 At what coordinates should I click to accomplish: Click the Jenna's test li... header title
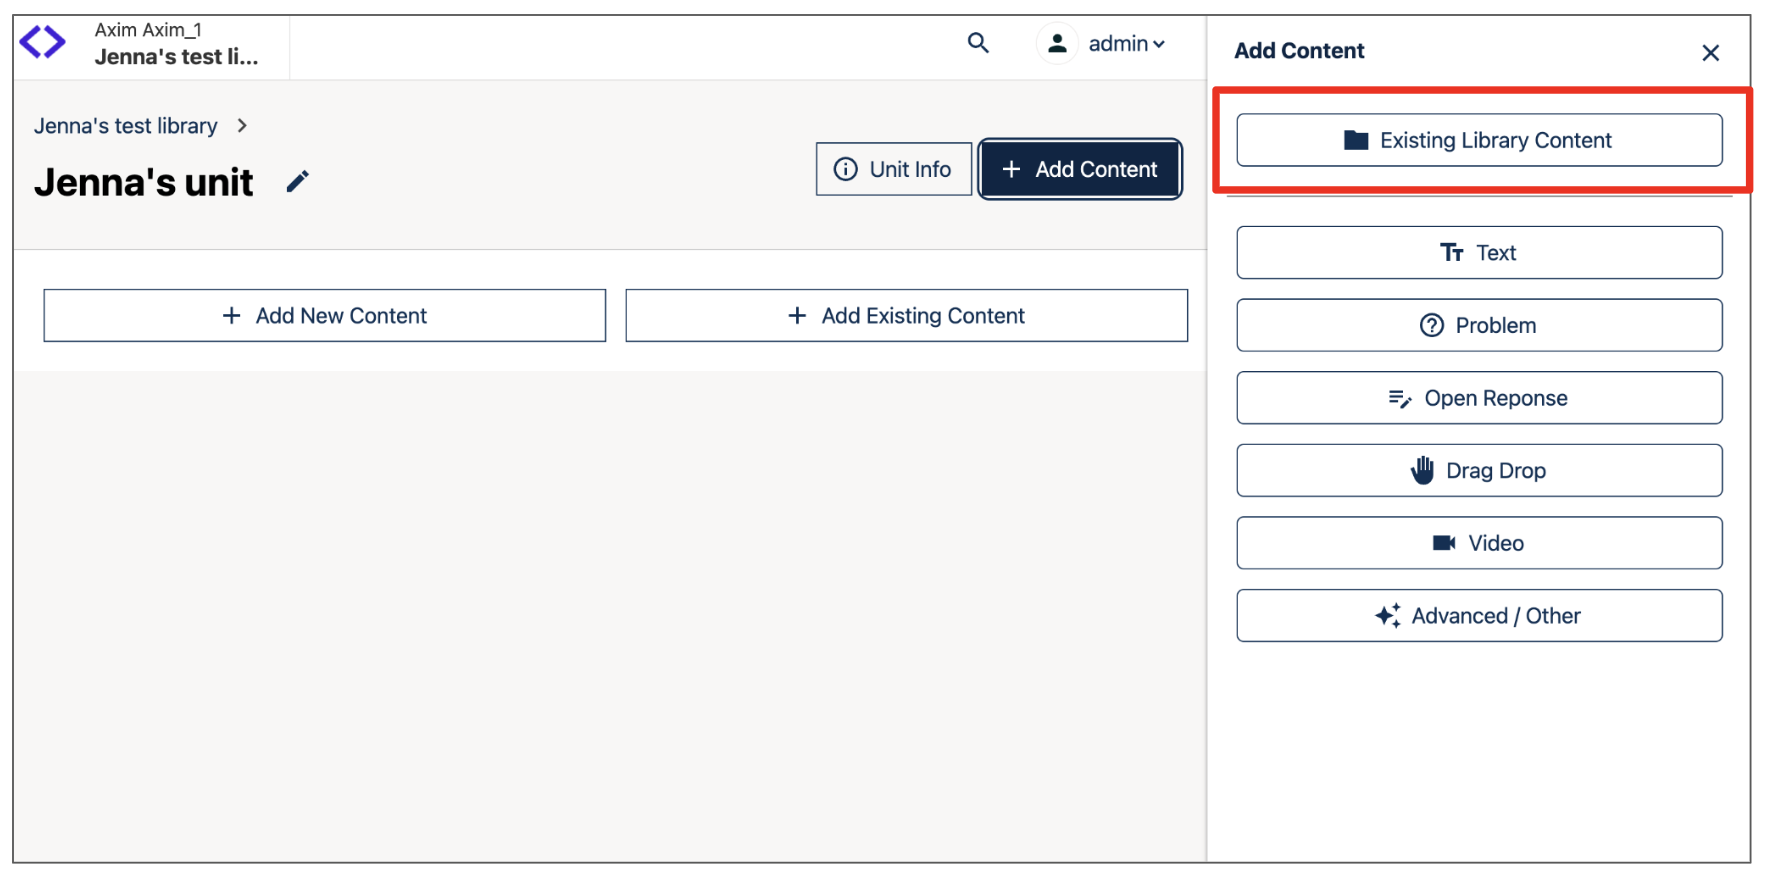[x=176, y=57]
